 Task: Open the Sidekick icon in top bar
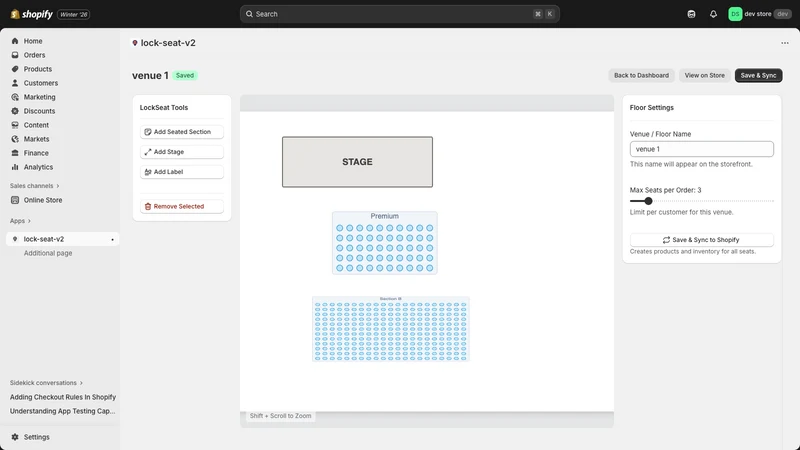pos(691,14)
